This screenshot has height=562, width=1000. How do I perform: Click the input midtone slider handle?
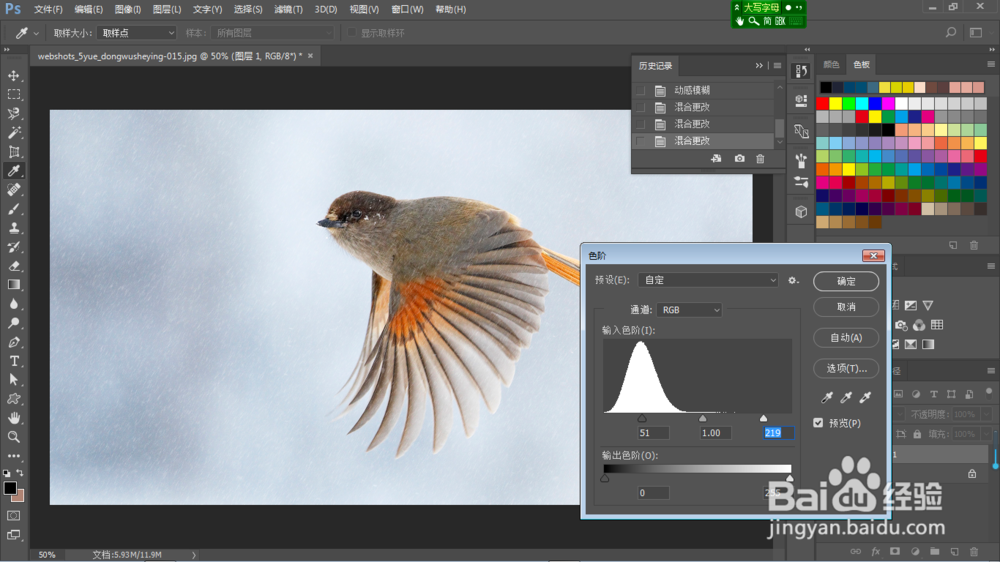click(703, 418)
